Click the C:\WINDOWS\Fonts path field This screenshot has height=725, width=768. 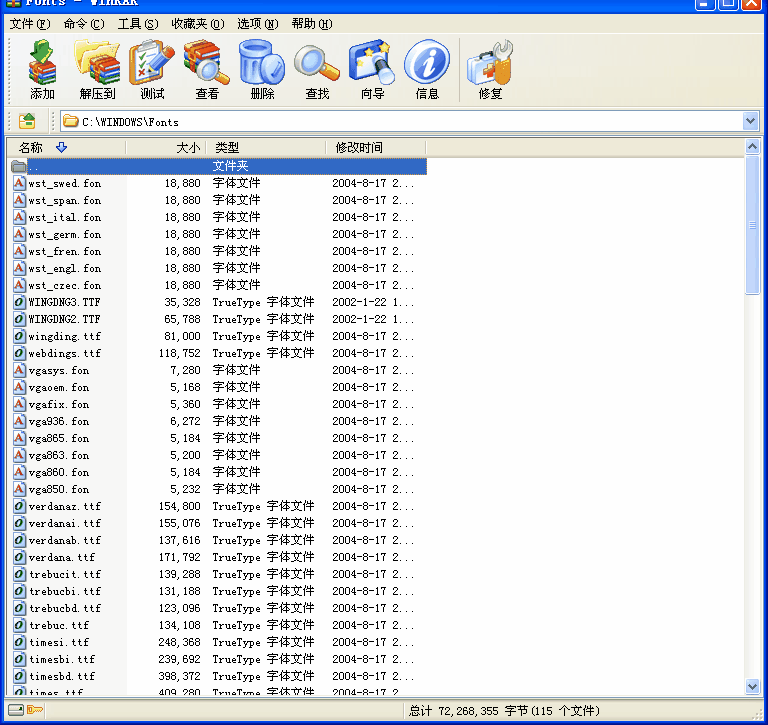[x=402, y=121]
